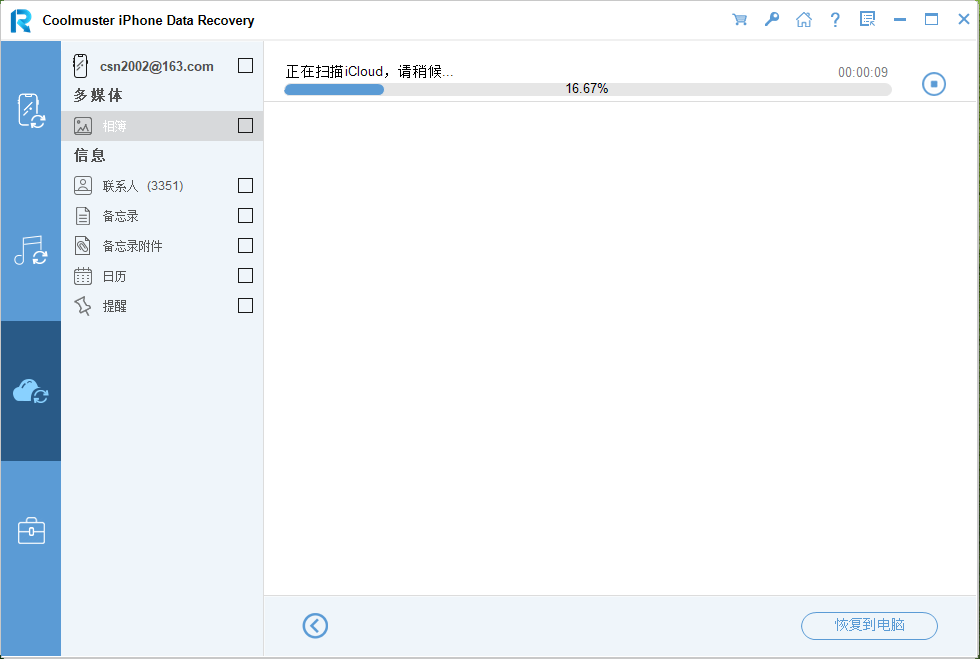
Task: Select the 联系人 (3351) category
Action: pyautogui.click(x=162, y=186)
